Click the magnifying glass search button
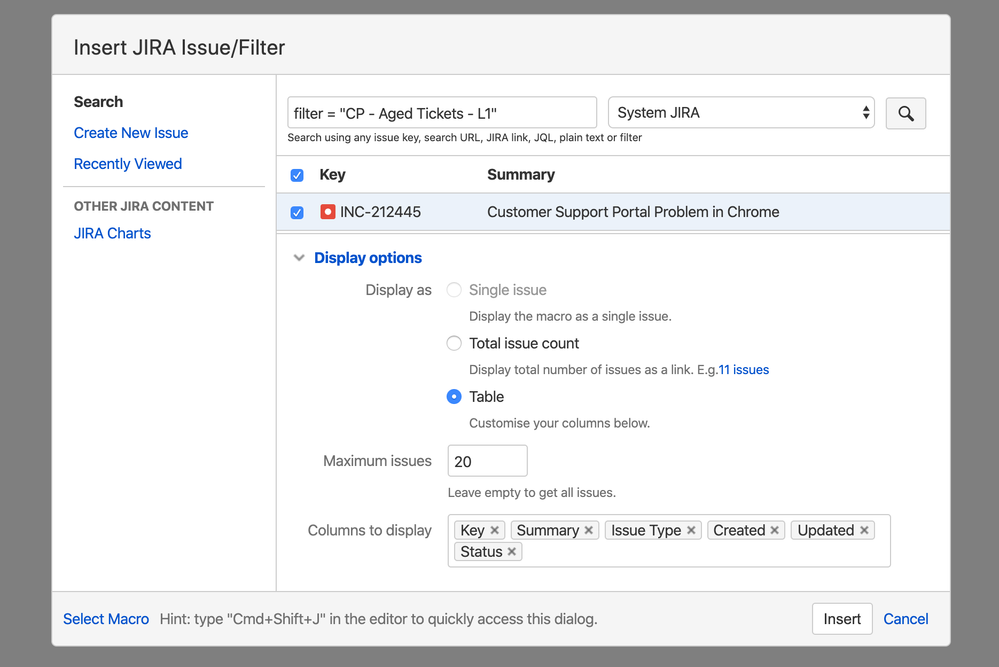999x667 pixels. [x=905, y=113]
